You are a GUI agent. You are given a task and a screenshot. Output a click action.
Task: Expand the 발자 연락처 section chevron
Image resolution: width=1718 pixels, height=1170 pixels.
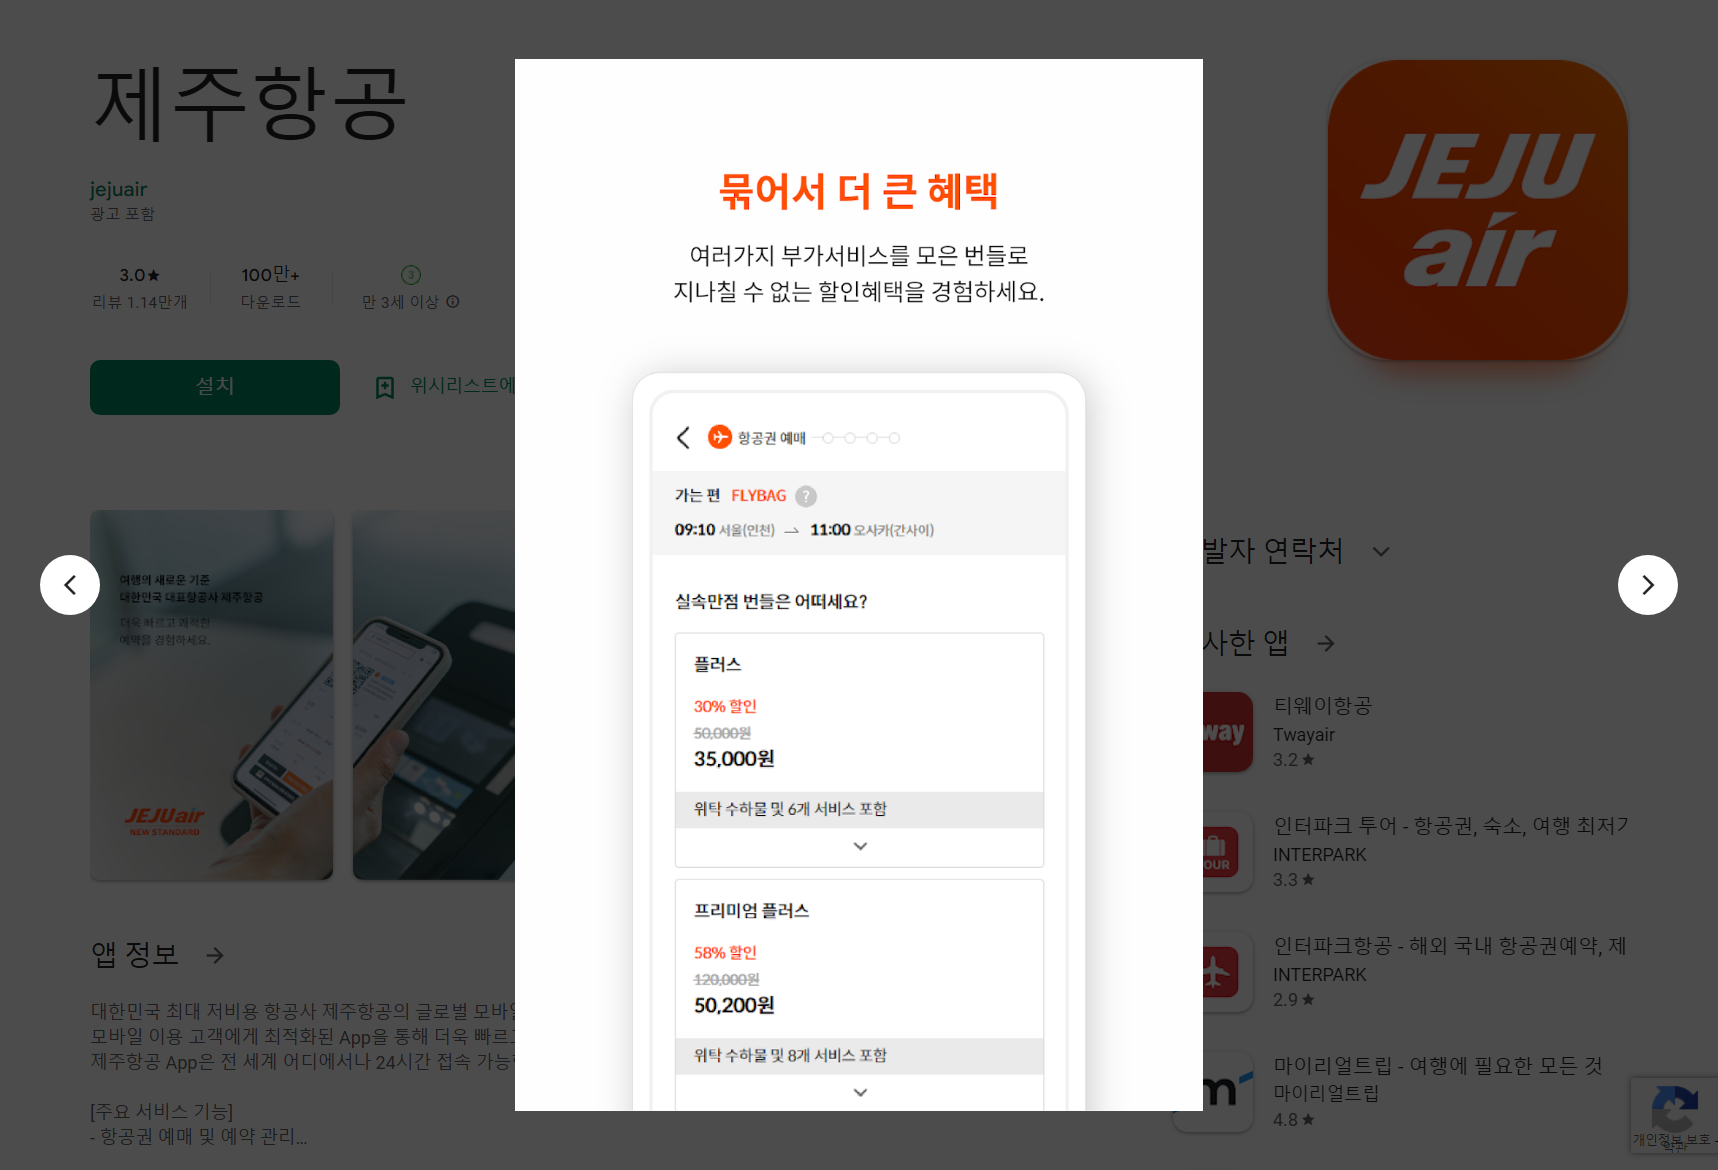(1381, 552)
